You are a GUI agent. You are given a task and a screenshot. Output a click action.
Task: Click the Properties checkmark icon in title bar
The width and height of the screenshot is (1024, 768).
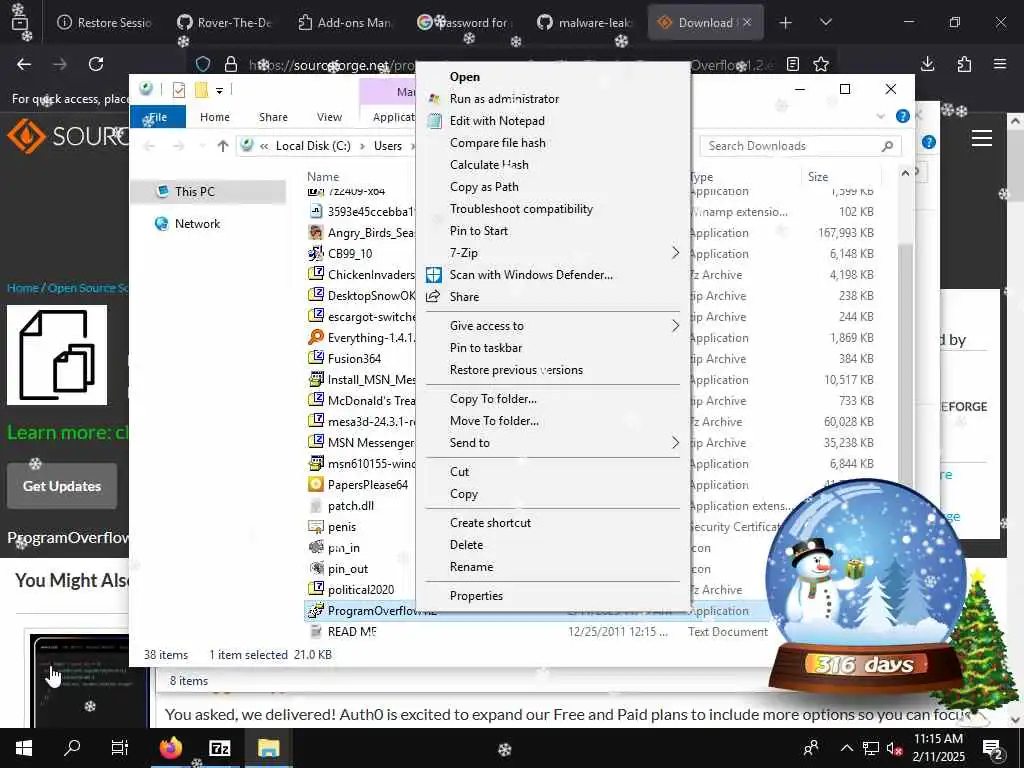pos(179,90)
